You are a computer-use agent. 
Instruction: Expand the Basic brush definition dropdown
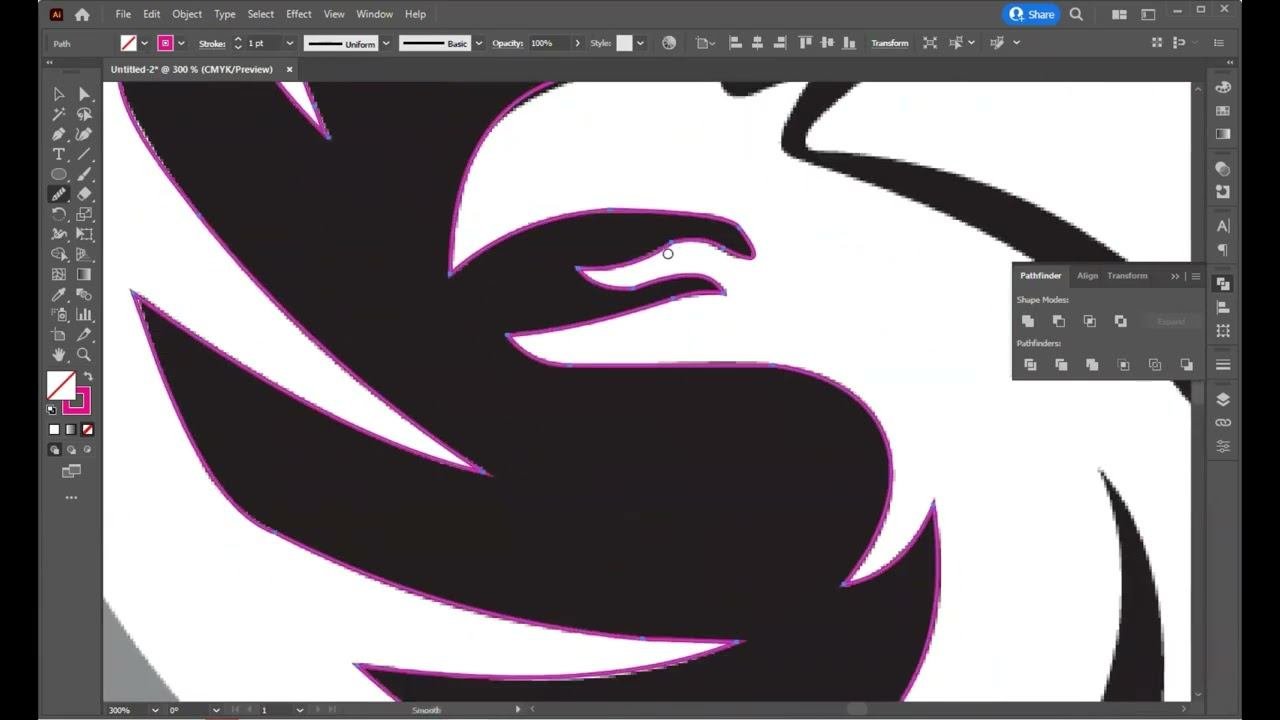[479, 44]
